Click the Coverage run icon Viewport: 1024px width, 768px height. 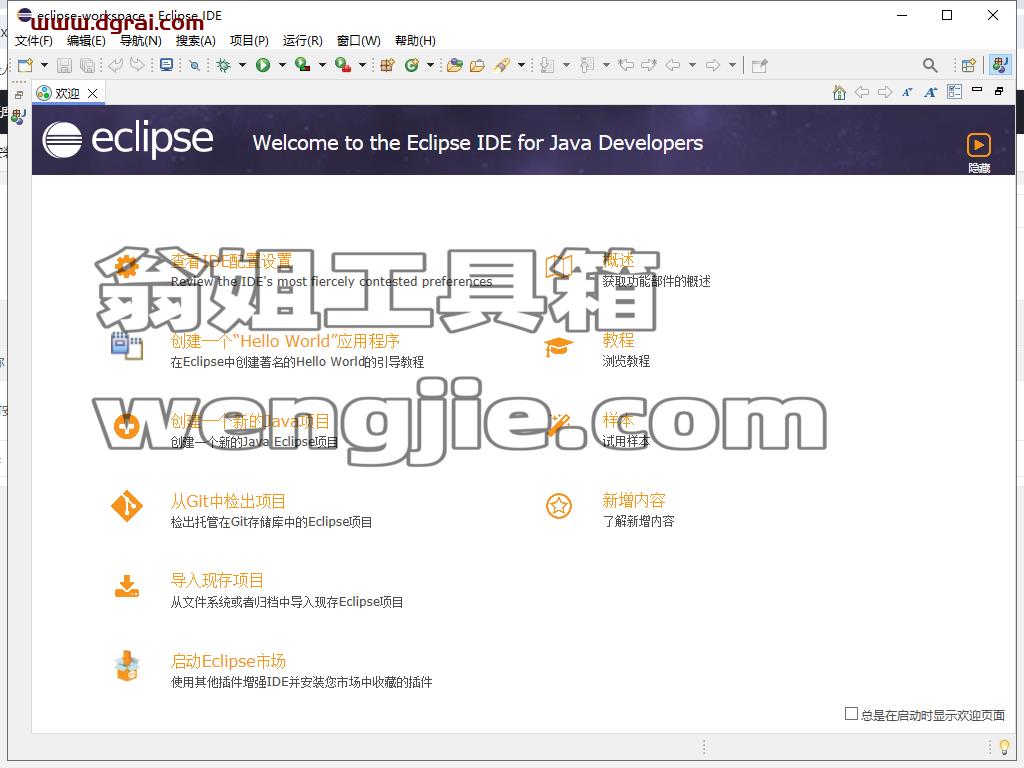point(302,65)
